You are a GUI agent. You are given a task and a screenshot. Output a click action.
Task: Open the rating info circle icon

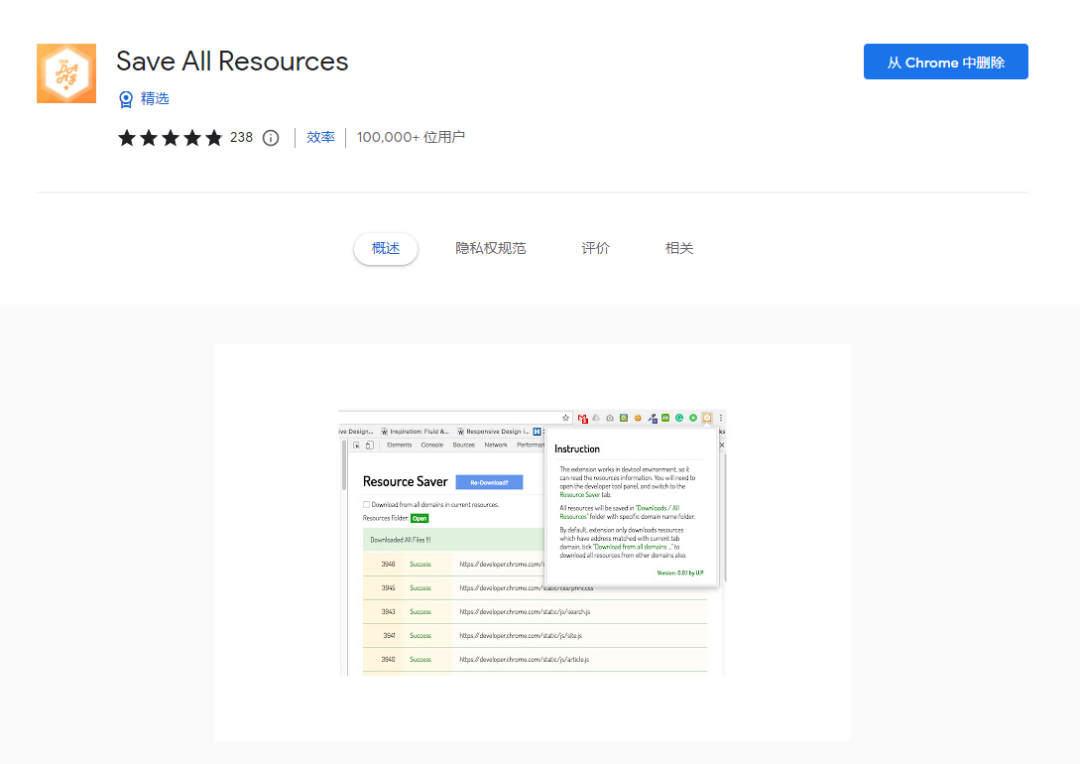(x=271, y=138)
